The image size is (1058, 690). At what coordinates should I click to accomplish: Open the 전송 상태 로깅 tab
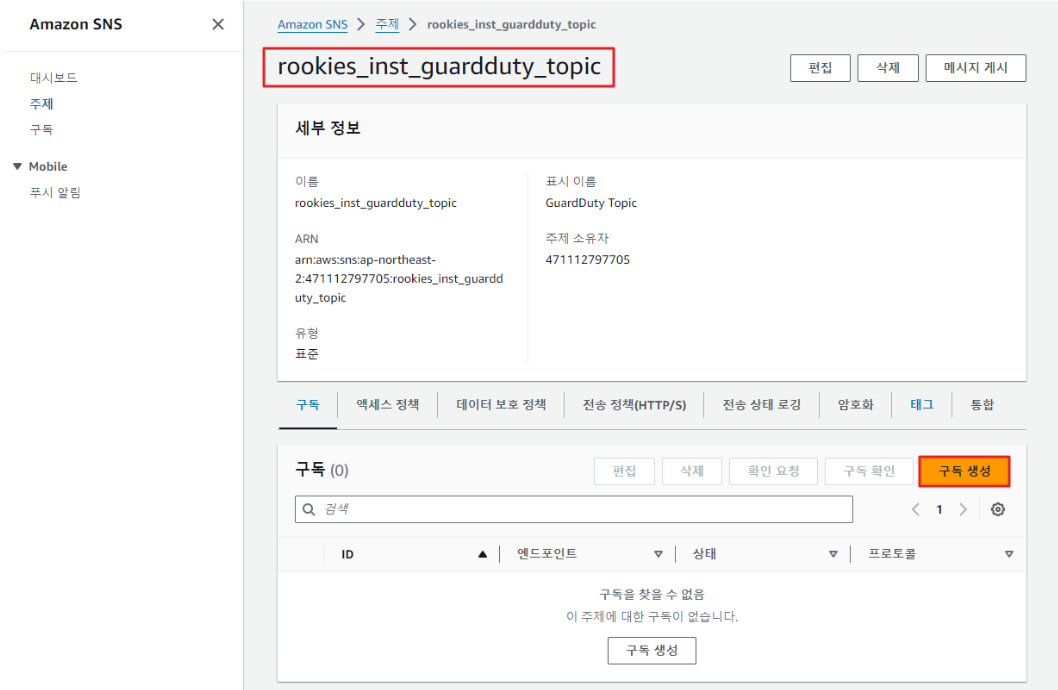(761, 405)
